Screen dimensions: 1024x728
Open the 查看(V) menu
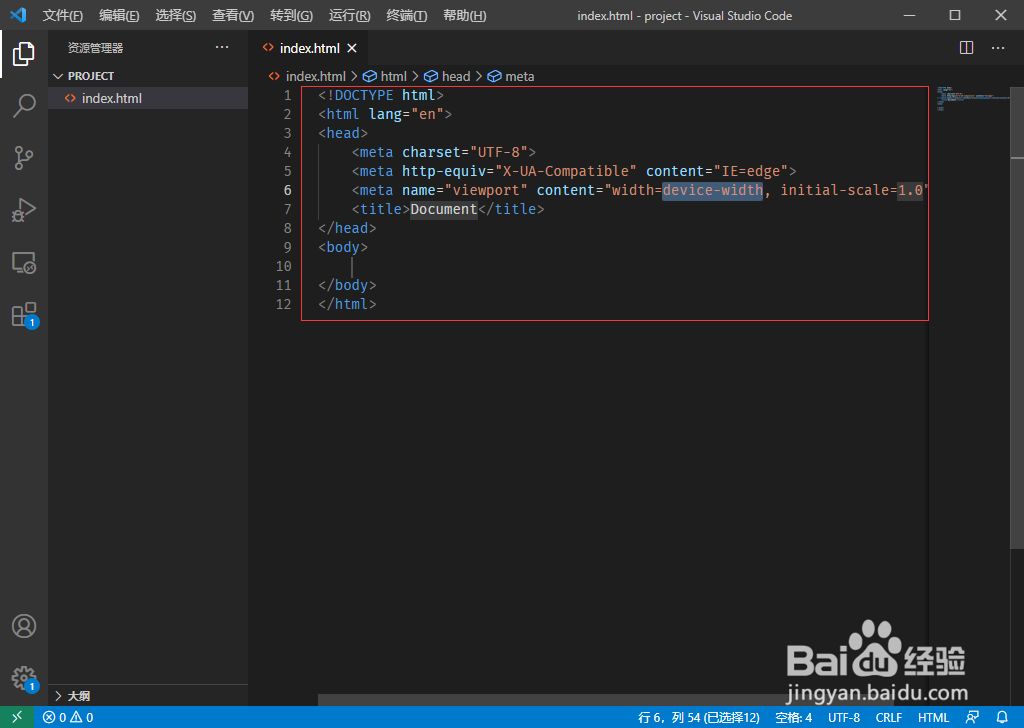click(232, 15)
